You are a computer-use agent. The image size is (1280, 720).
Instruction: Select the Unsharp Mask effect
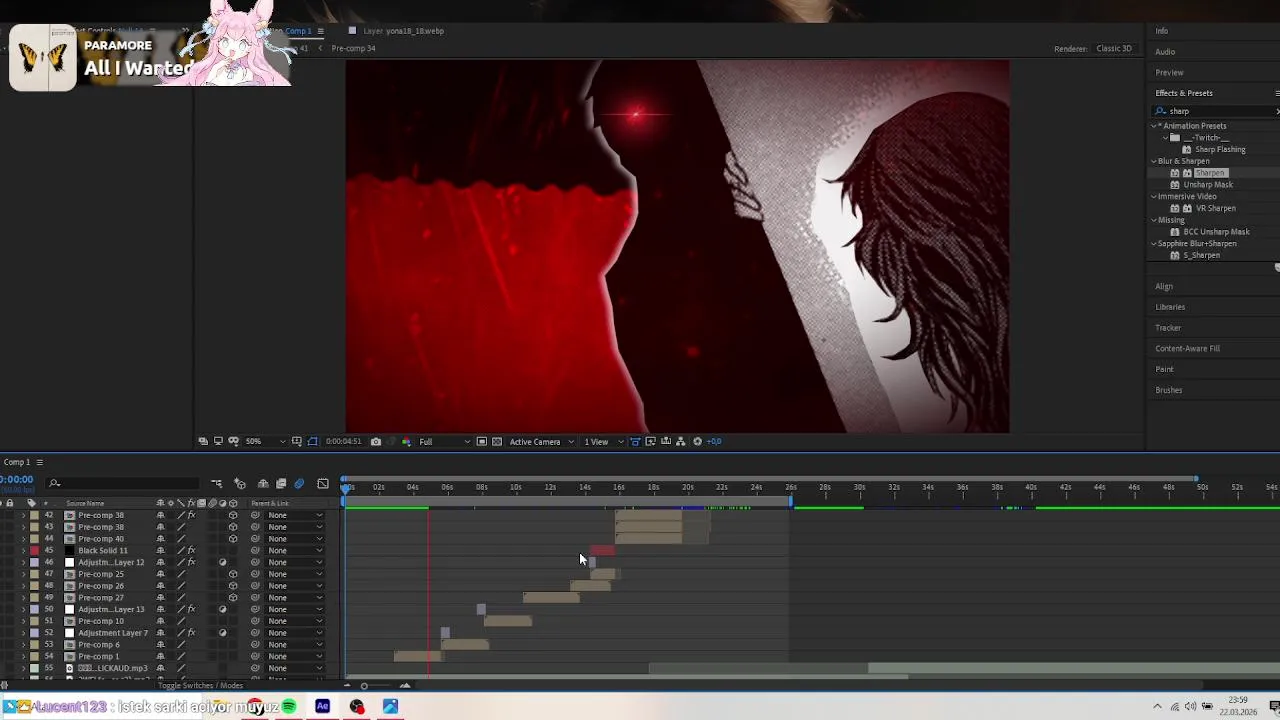(x=1208, y=185)
